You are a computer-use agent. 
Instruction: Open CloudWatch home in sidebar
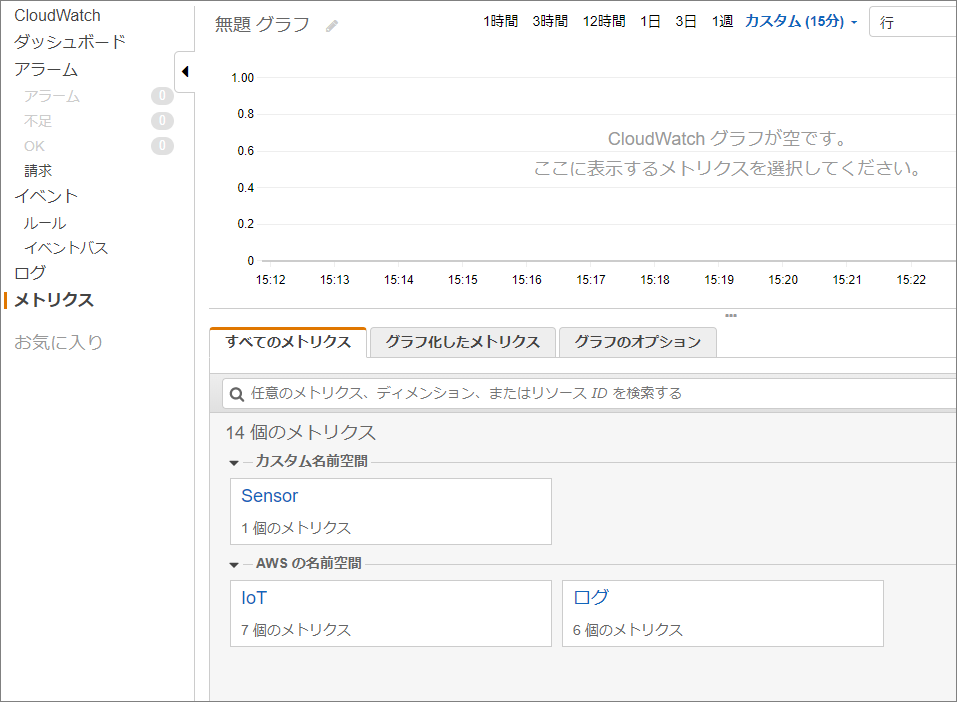57,15
